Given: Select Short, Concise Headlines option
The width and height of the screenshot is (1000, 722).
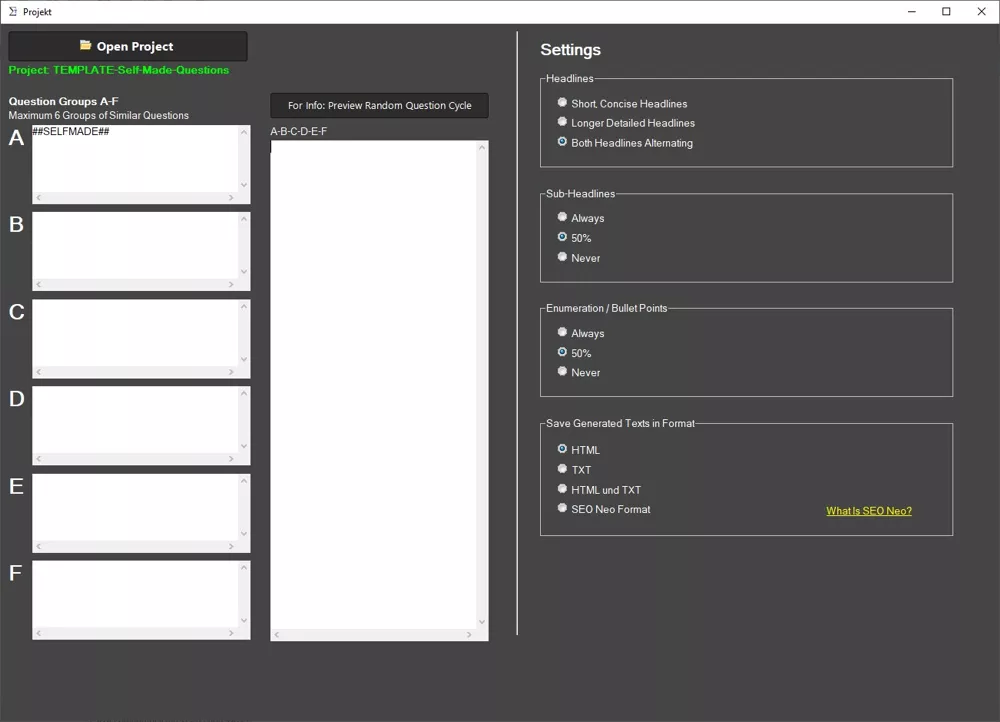Looking at the screenshot, I should click(622, 103).
